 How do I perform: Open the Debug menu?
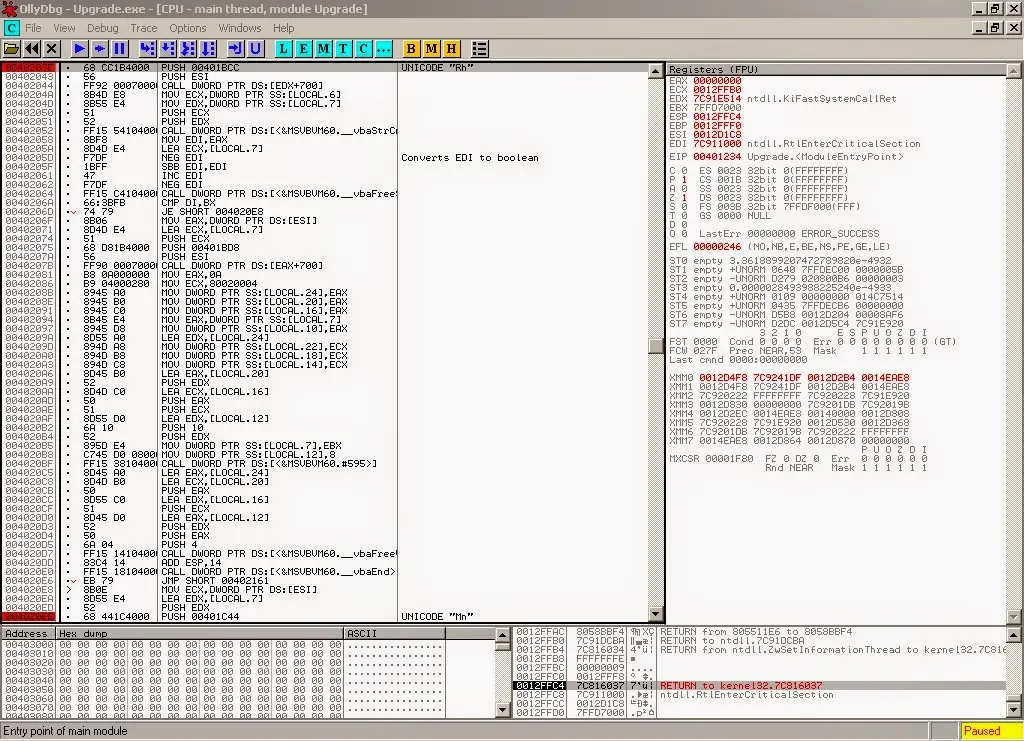point(103,28)
